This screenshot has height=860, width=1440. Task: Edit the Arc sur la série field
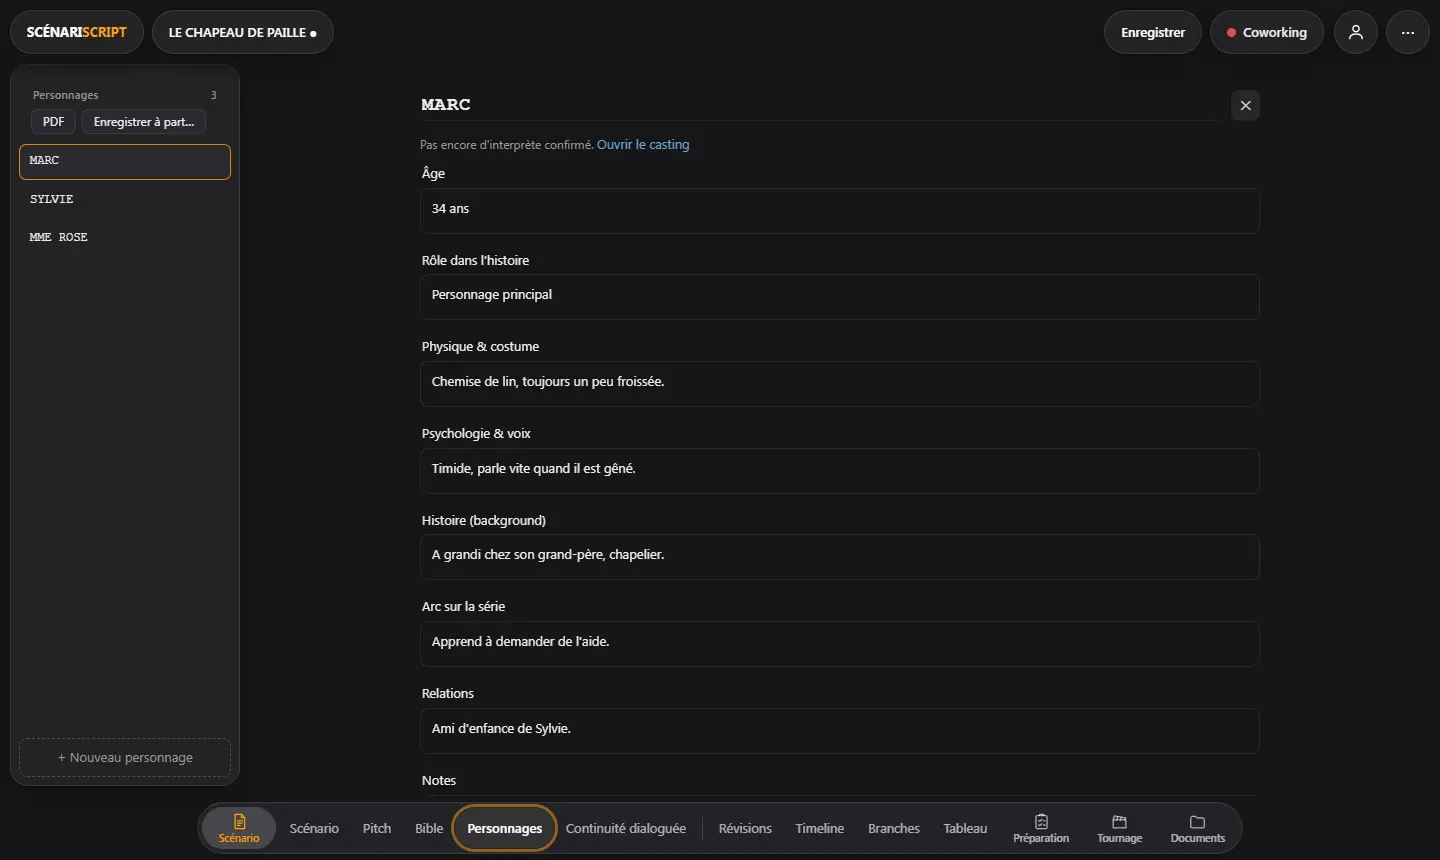pos(840,643)
